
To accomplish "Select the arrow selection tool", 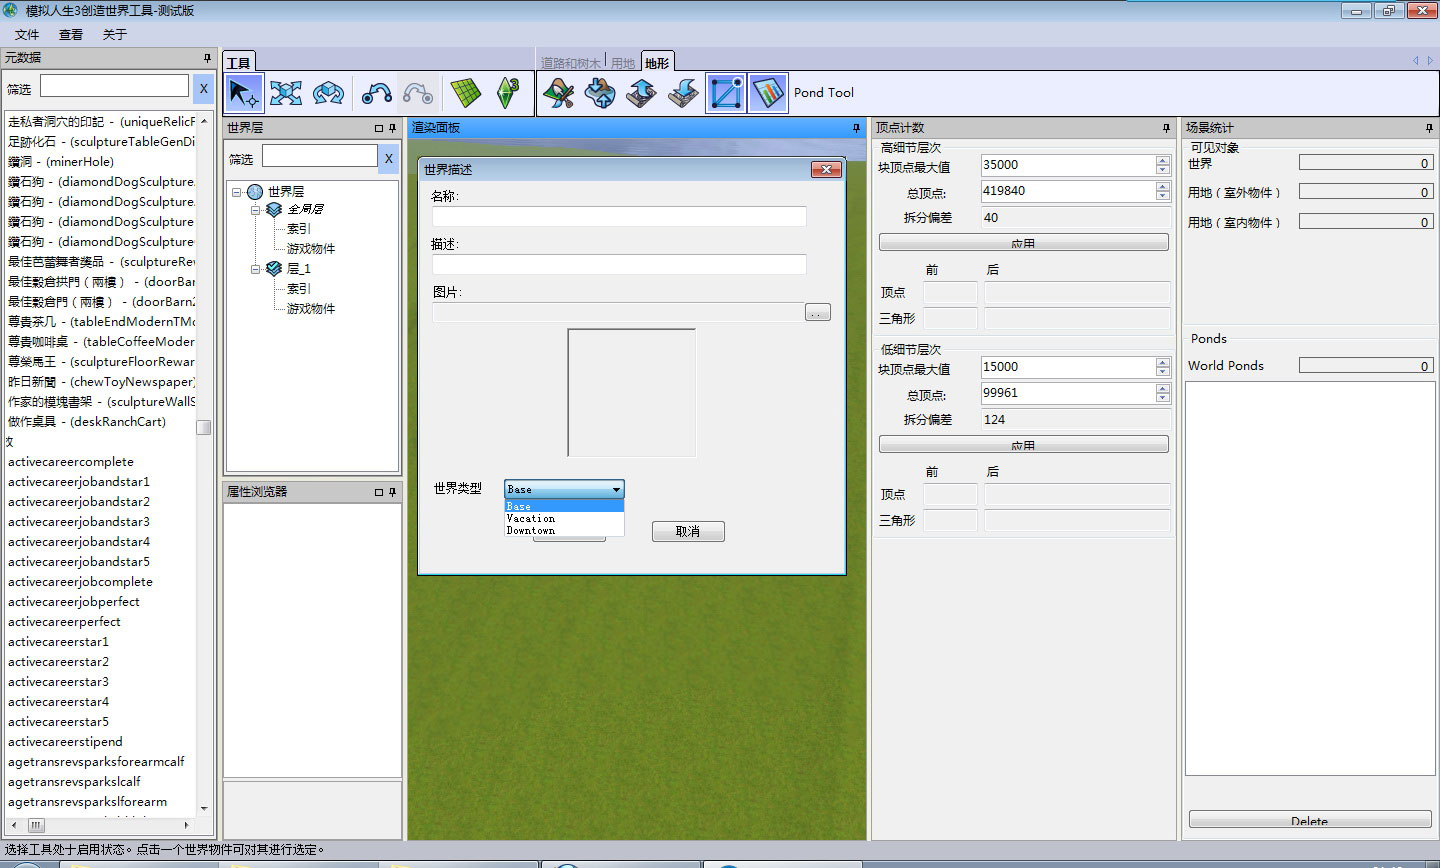I will (x=243, y=93).
